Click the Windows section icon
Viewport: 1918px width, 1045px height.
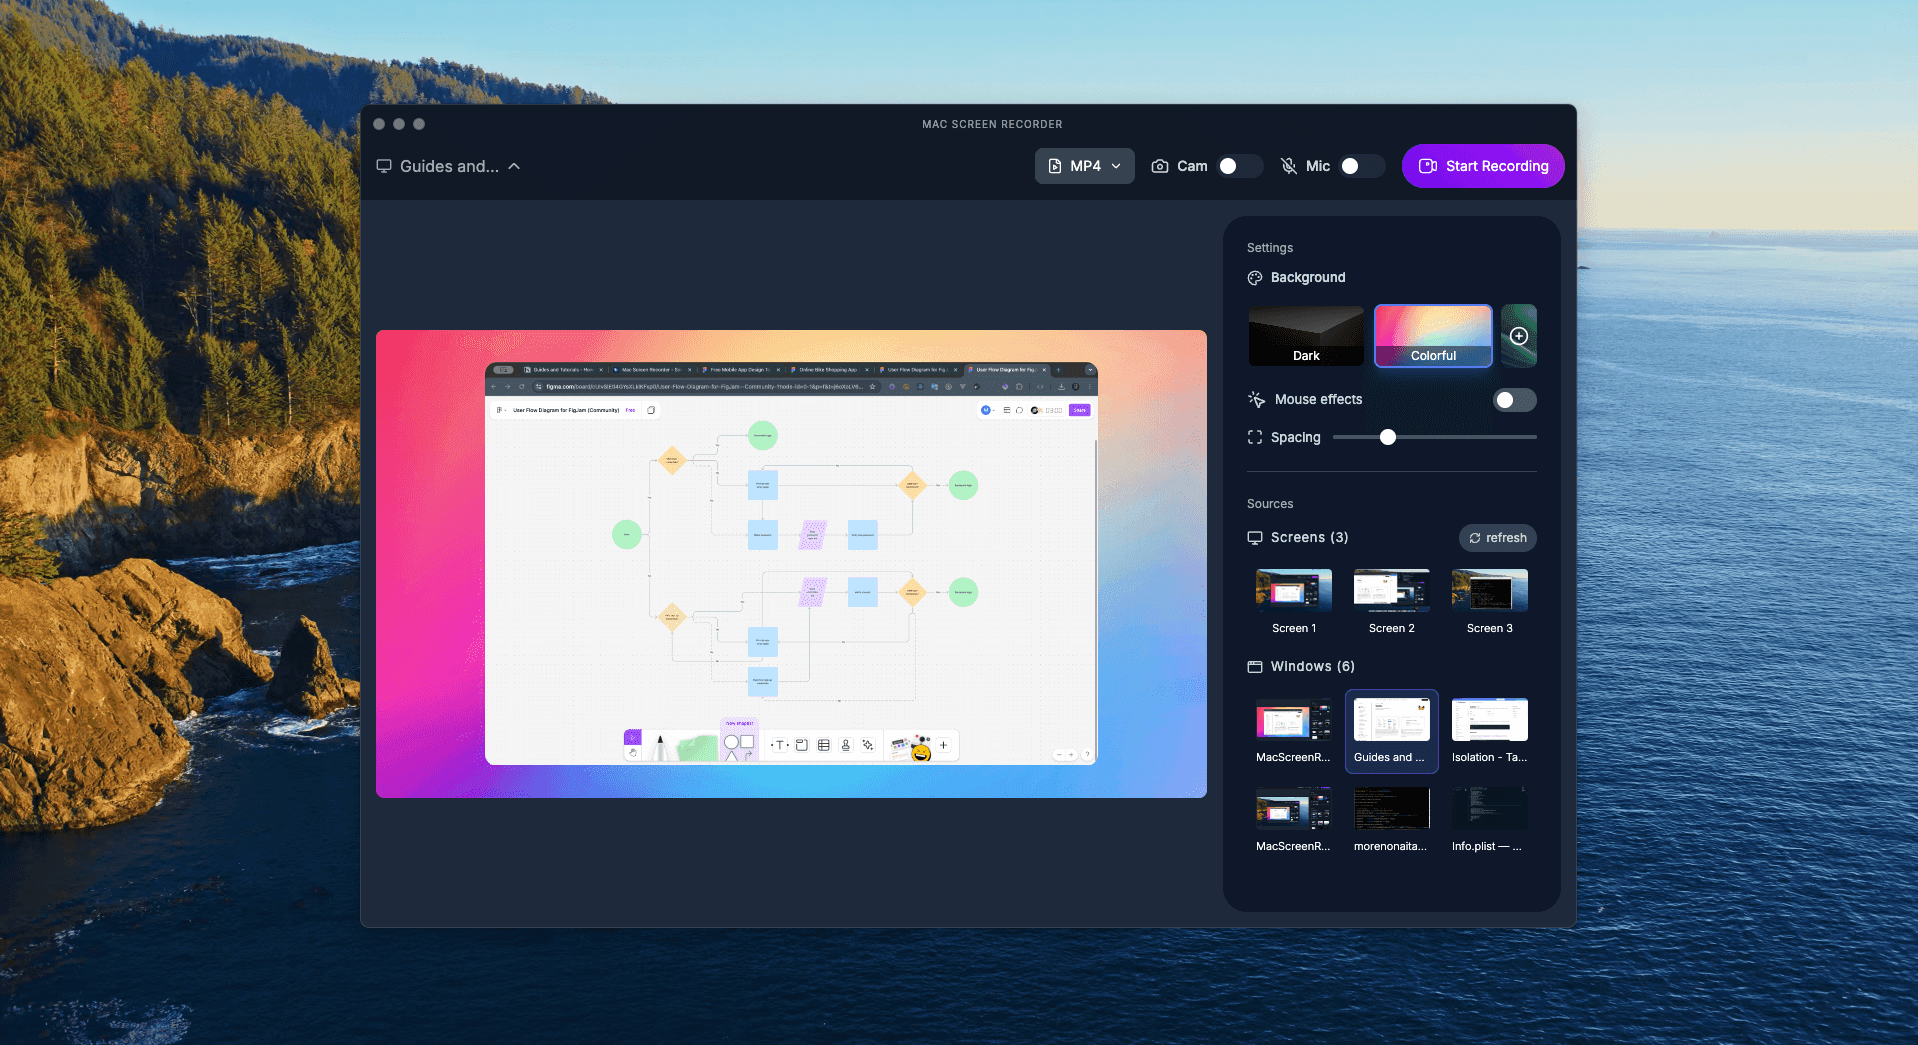point(1255,667)
